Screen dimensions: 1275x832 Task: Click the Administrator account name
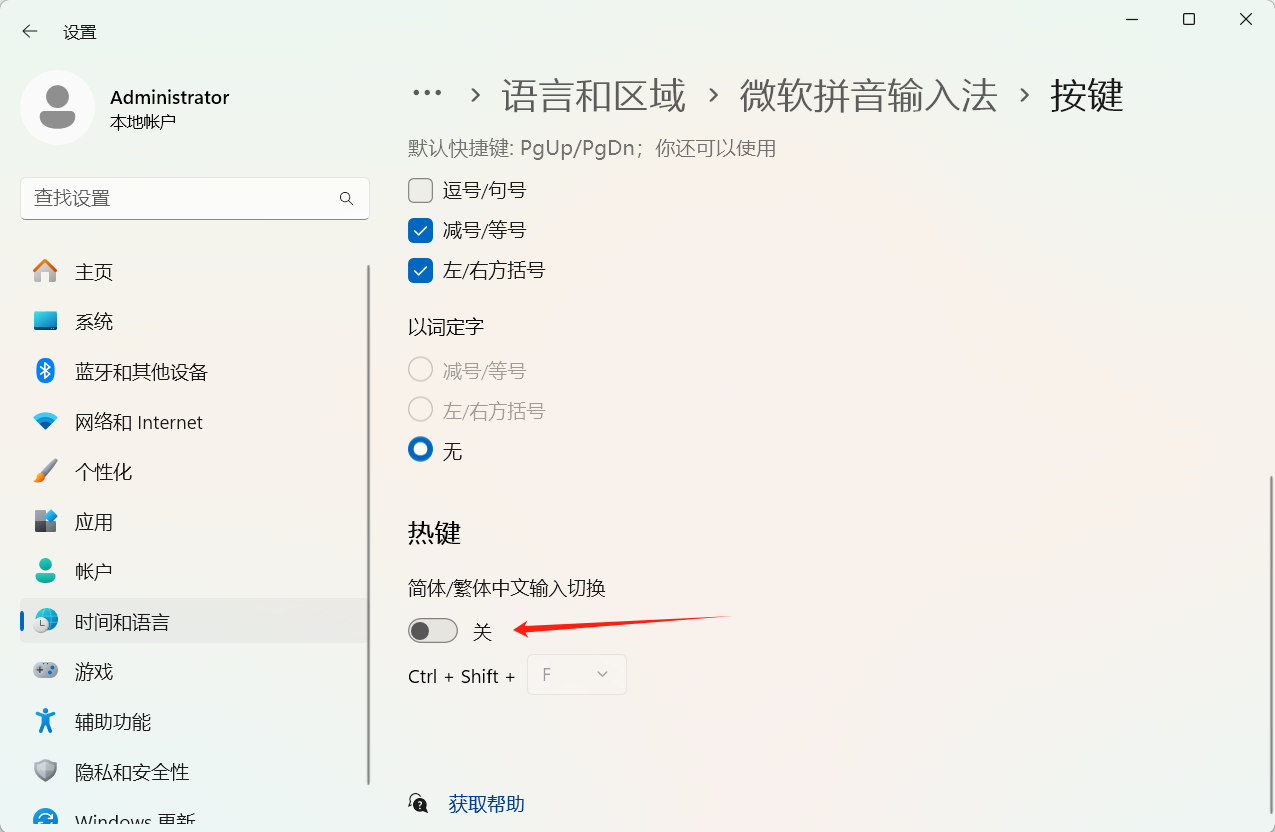tap(170, 98)
